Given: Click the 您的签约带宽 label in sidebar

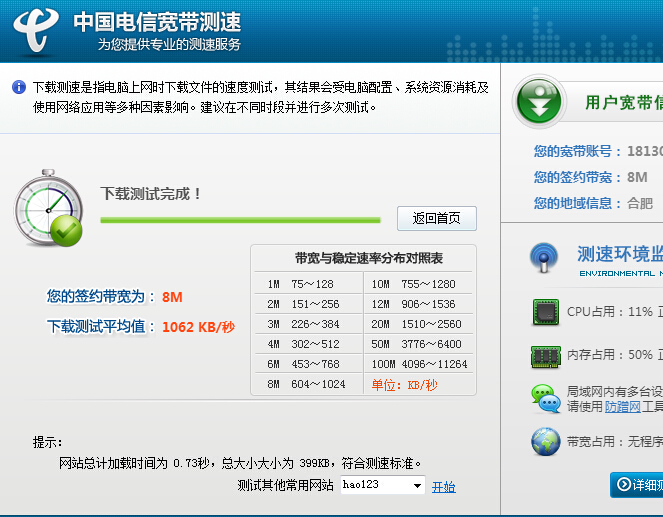Looking at the screenshot, I should point(577,177).
